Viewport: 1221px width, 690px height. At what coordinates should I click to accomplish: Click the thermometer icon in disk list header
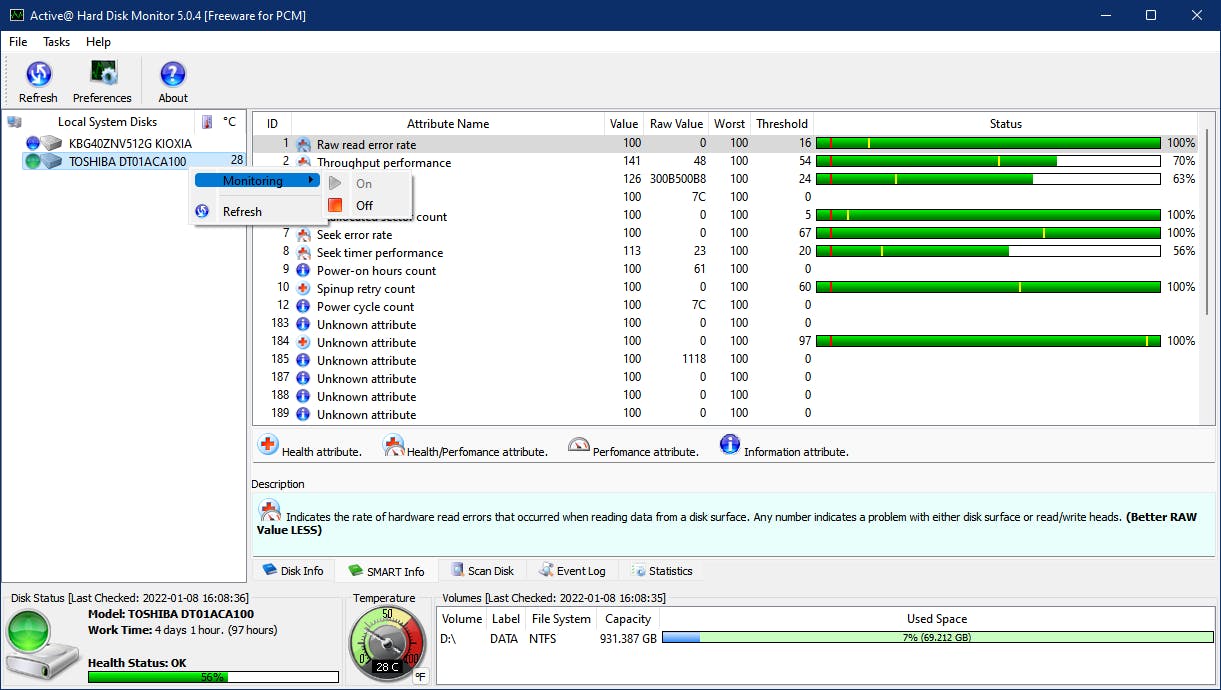207,122
